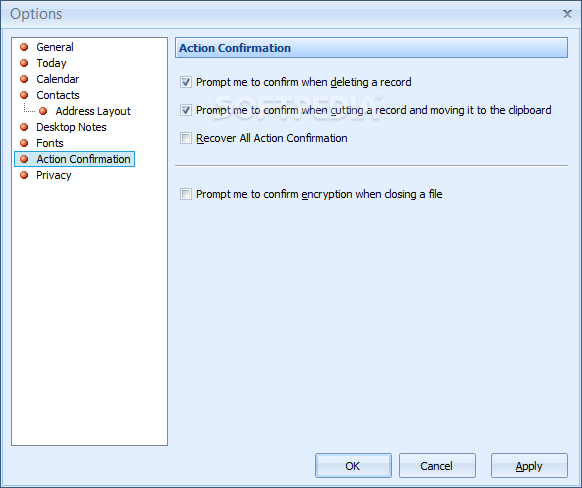Click the red bullet icon beside Fonts

[24, 143]
